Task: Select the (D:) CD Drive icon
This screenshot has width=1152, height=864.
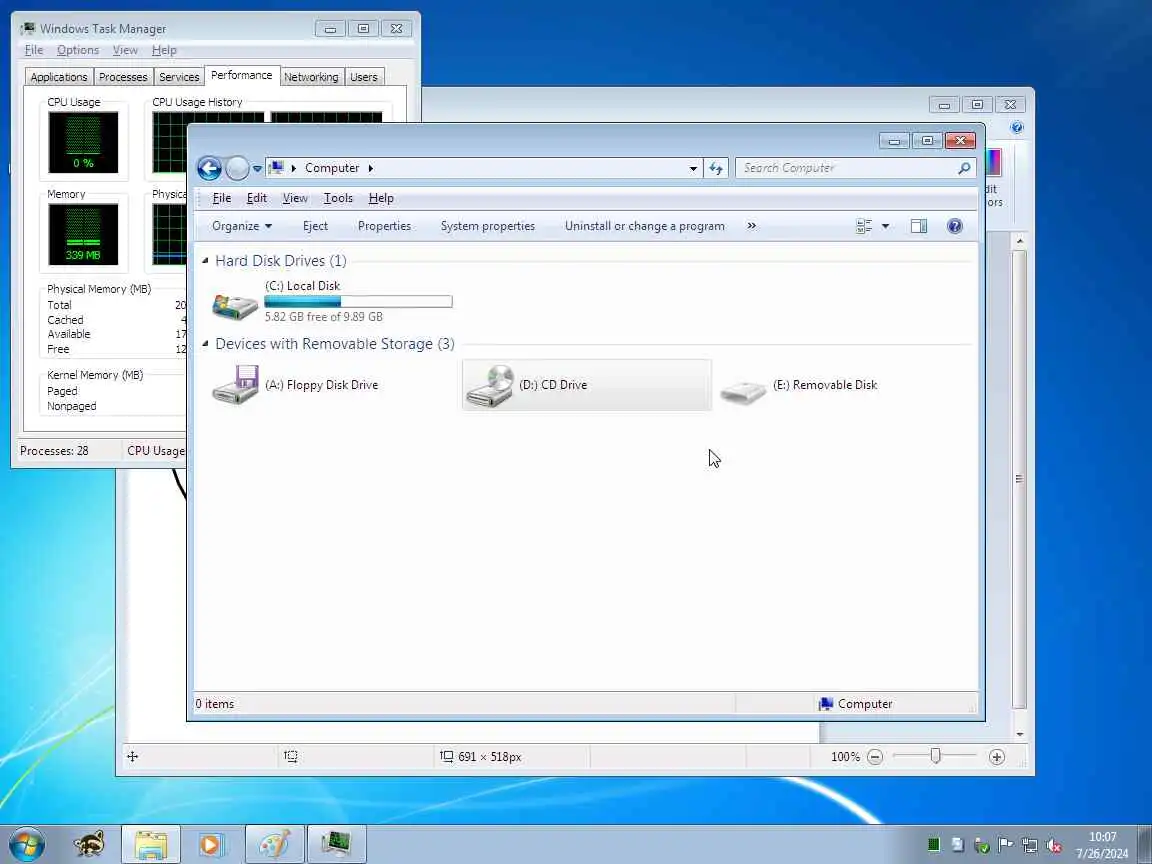Action: tap(490, 386)
